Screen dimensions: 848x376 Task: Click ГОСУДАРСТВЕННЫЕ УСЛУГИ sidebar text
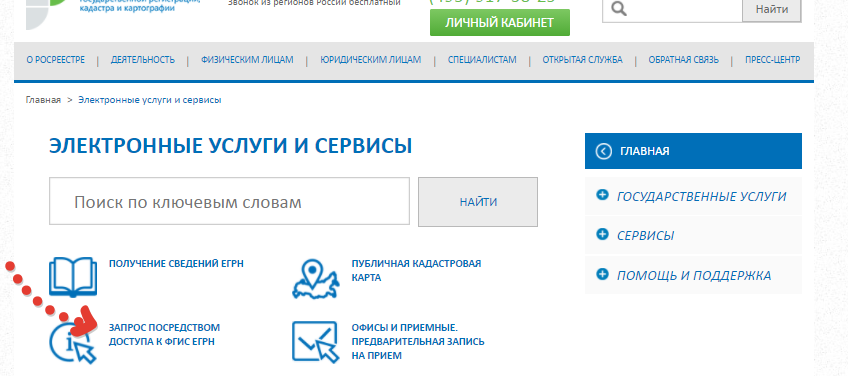click(x=701, y=196)
